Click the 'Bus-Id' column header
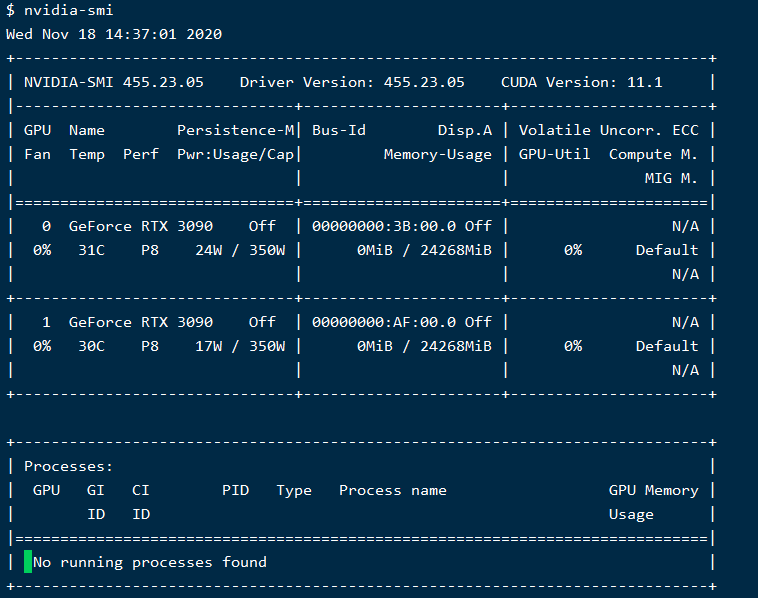The image size is (758, 598). (x=339, y=130)
